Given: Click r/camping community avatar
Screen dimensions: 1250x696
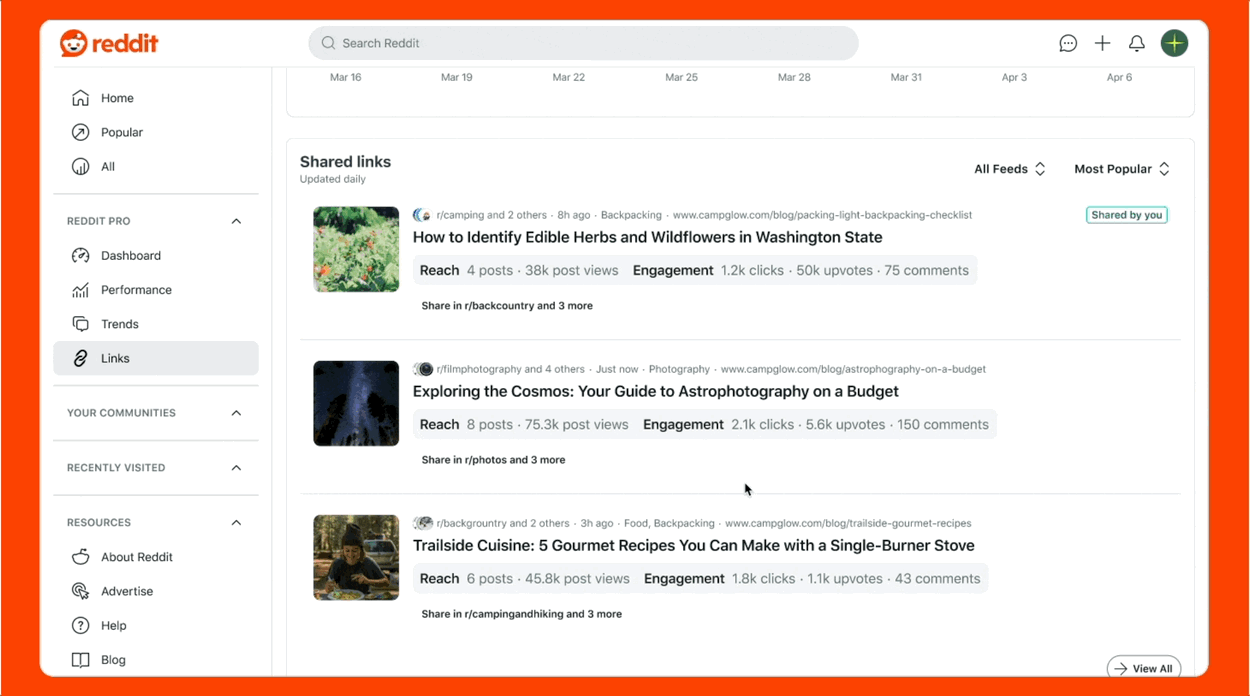Looking at the screenshot, I should (x=422, y=215).
